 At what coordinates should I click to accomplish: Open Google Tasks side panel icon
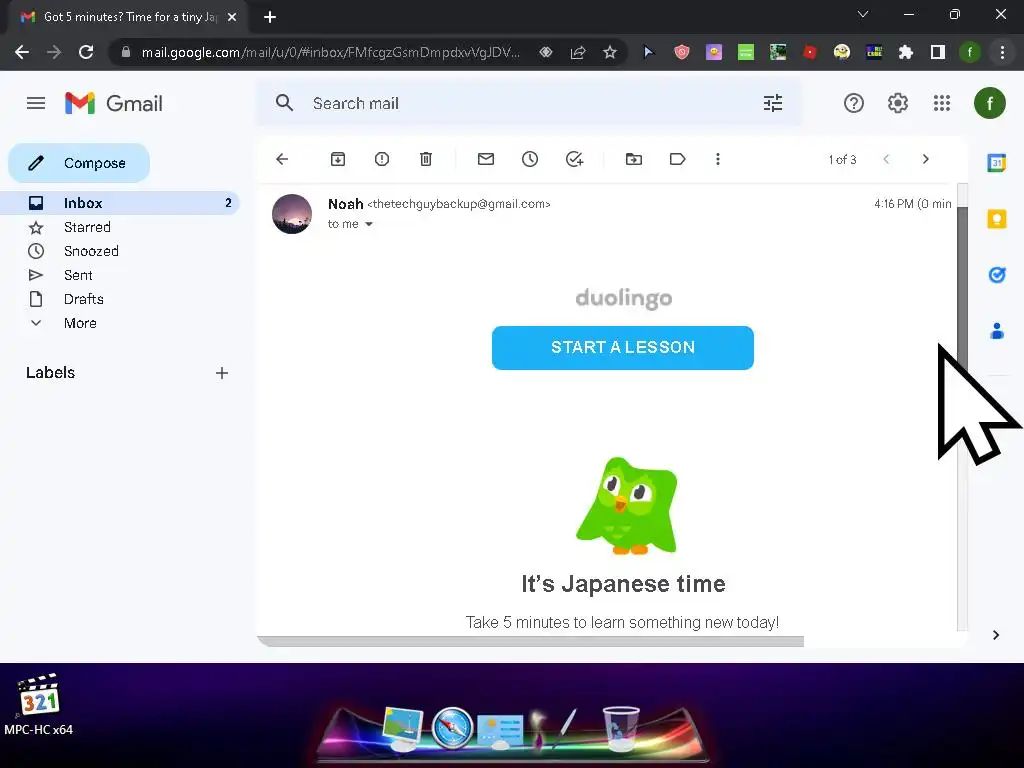point(997,275)
